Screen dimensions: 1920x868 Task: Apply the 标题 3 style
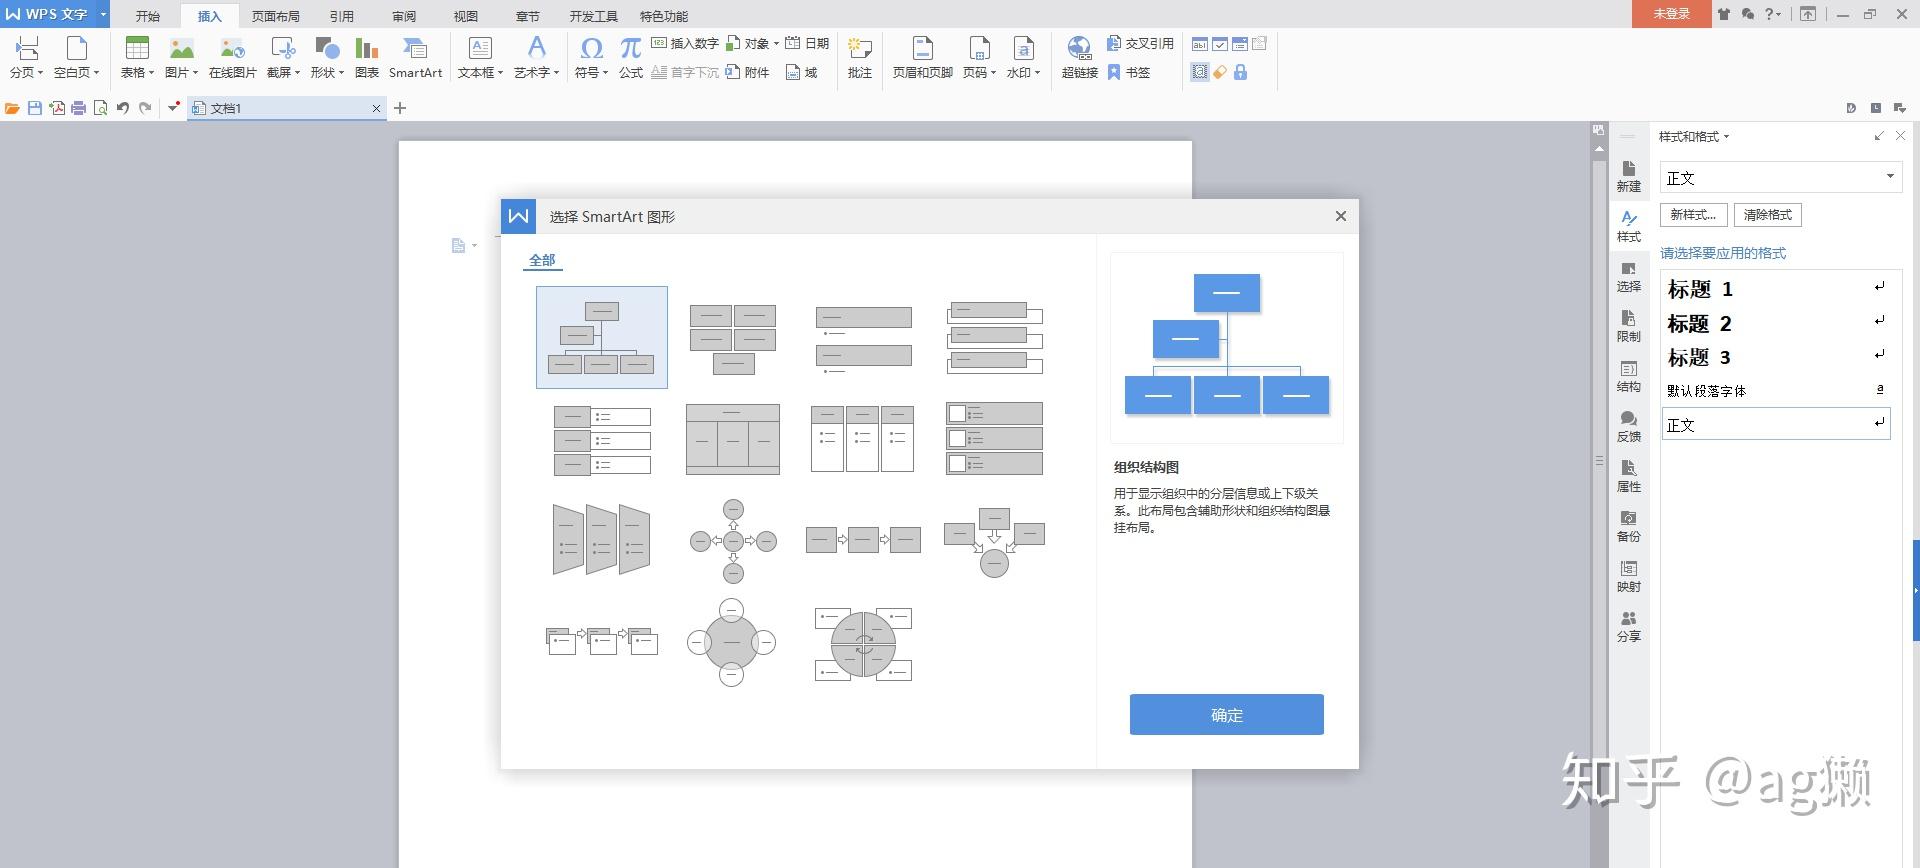coord(1775,357)
